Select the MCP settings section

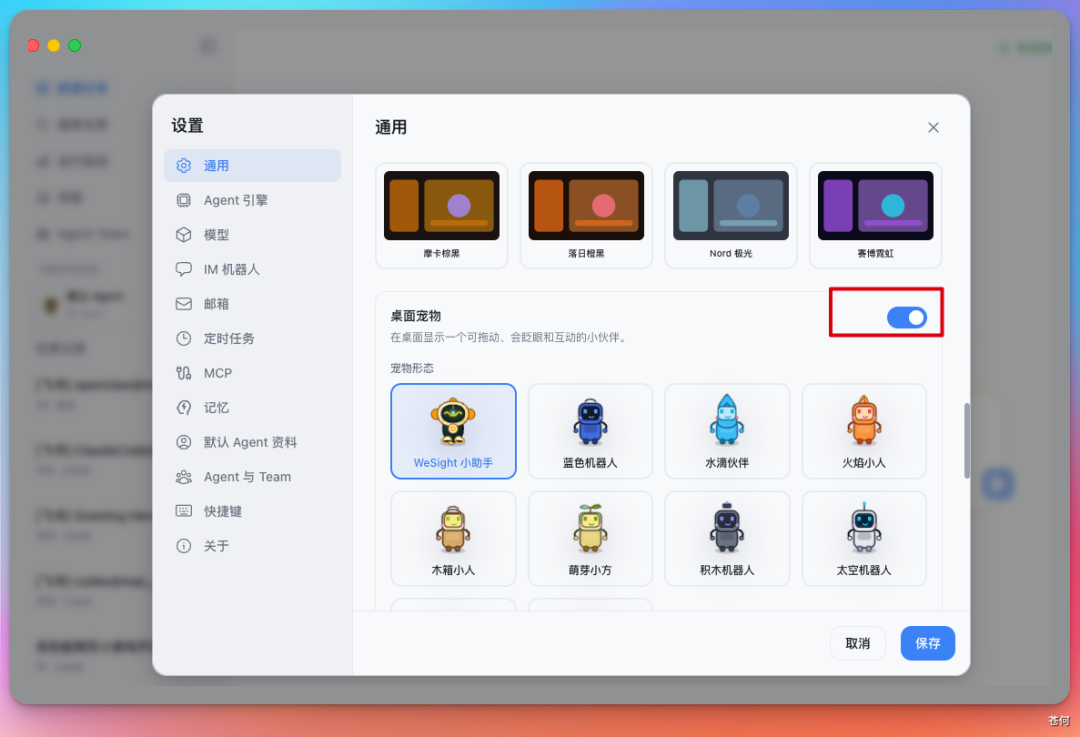(252, 373)
